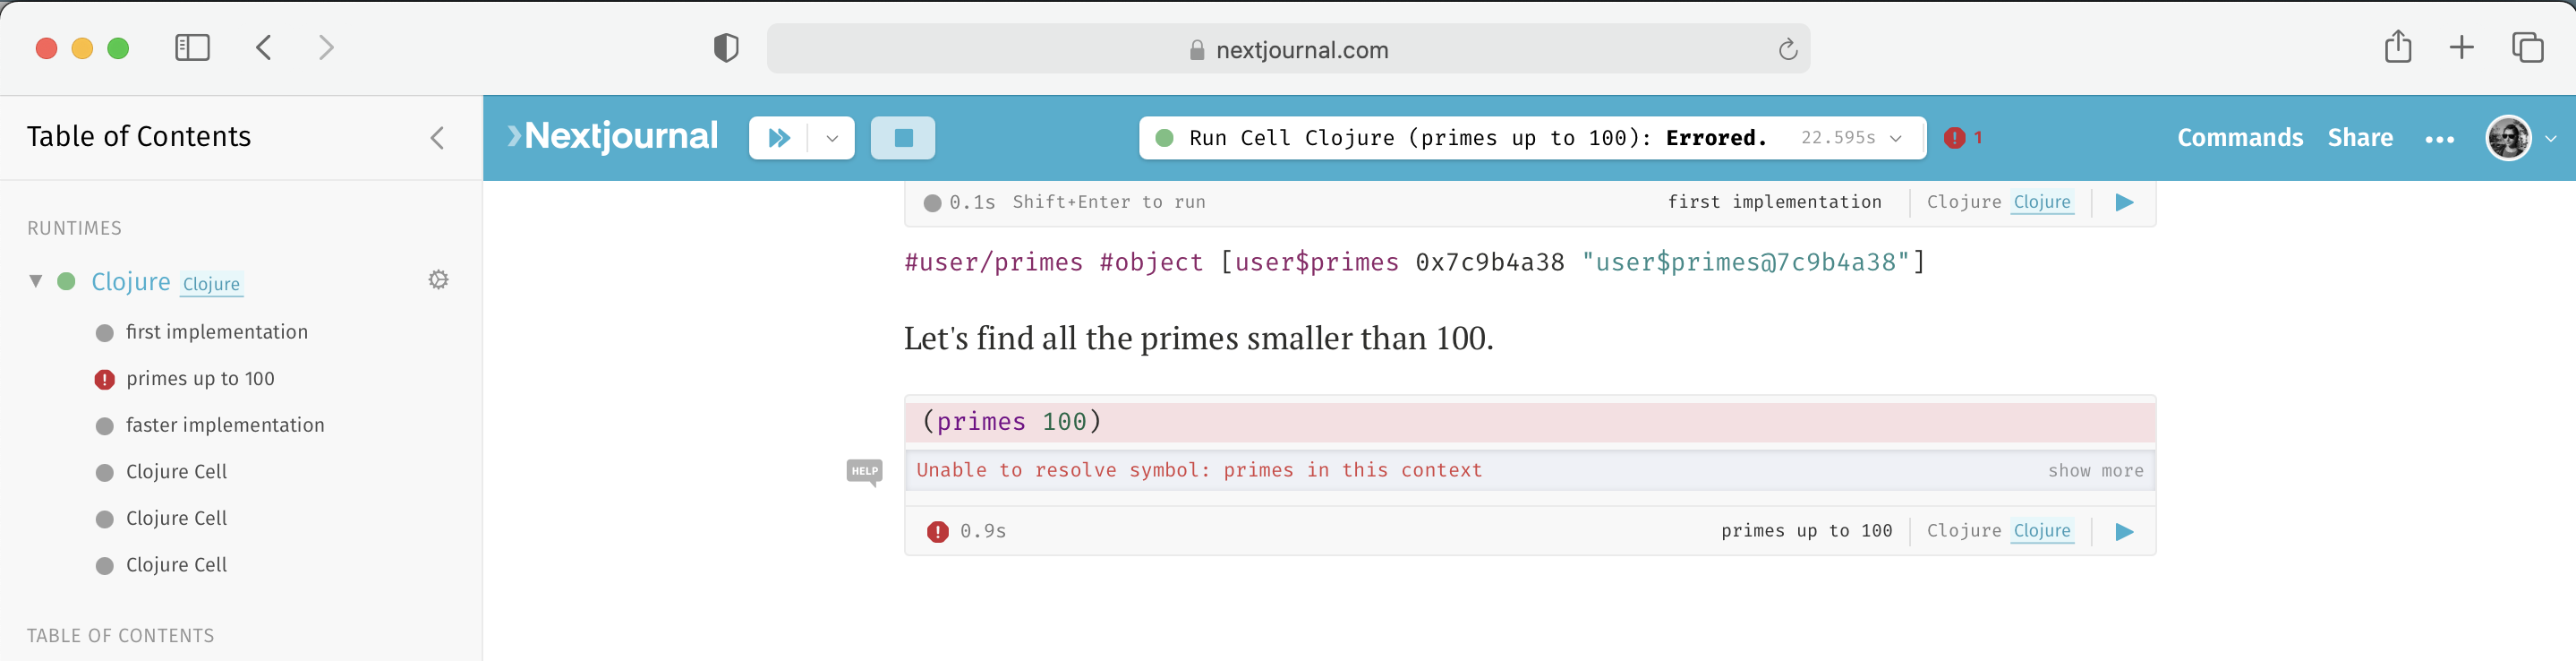Click the Share button
2576x661 pixels.
coord(2360,138)
